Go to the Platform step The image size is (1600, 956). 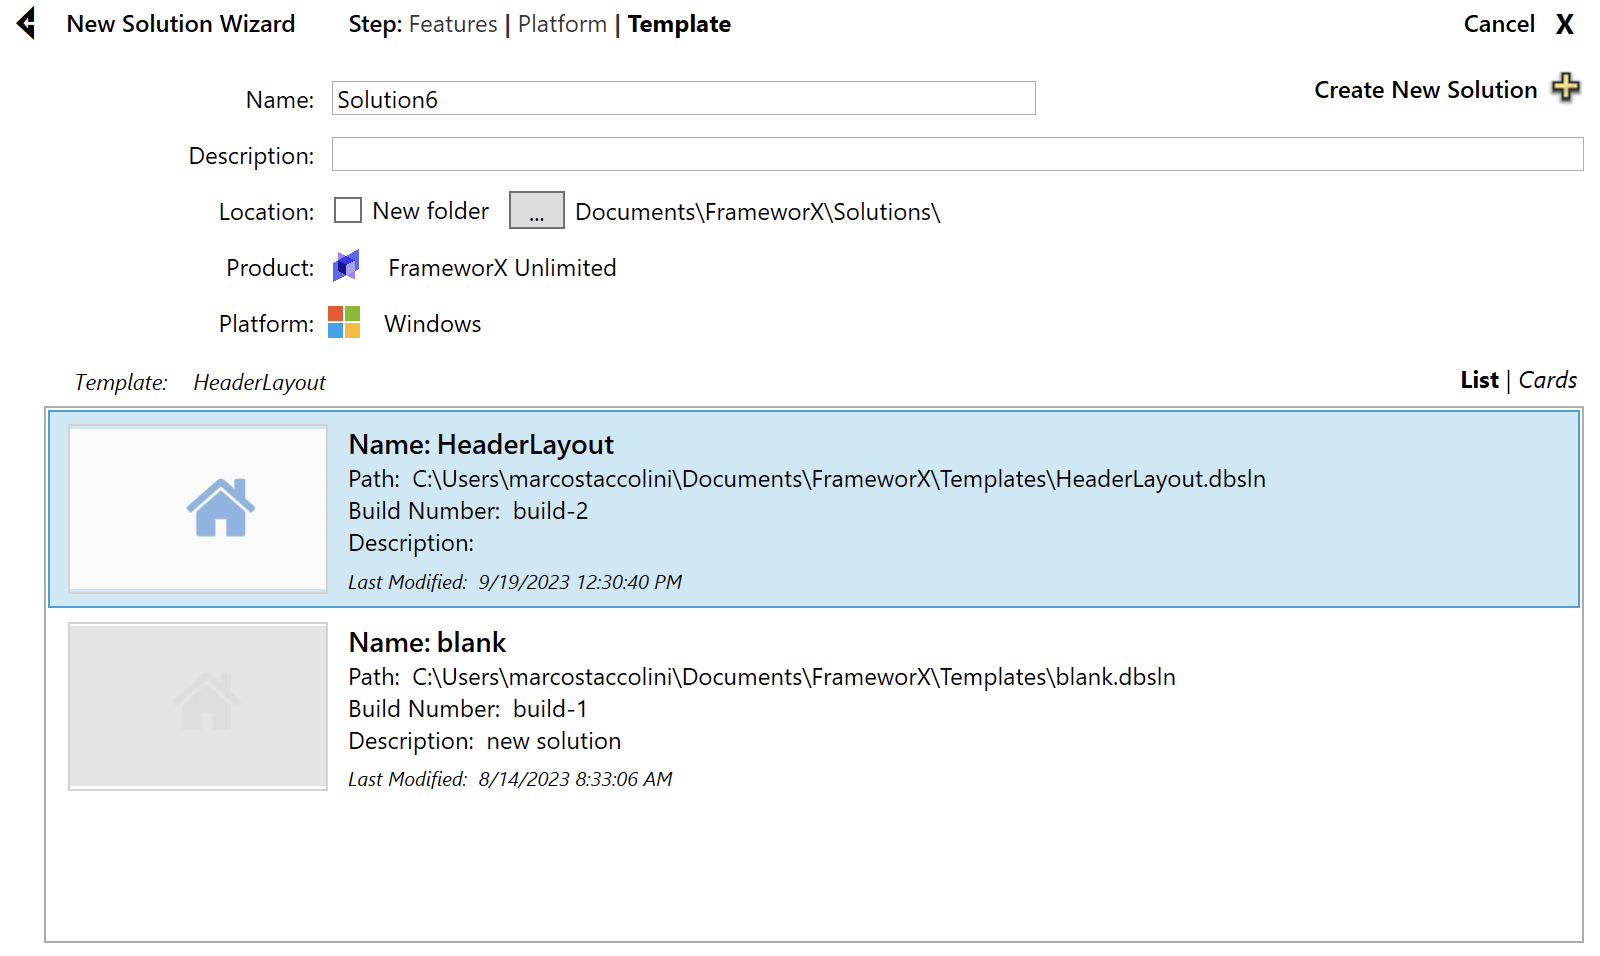[x=562, y=24]
